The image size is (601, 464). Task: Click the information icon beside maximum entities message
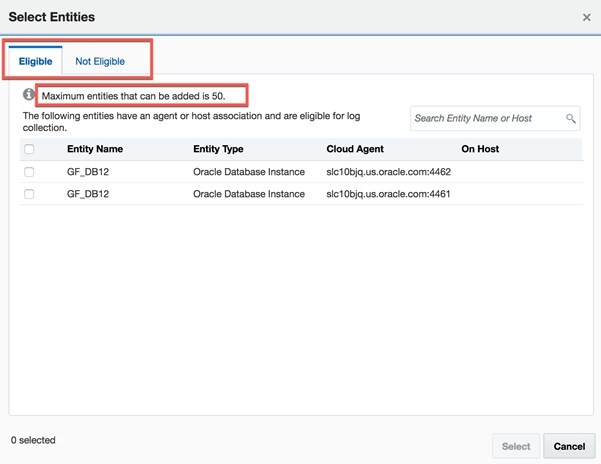click(x=29, y=96)
